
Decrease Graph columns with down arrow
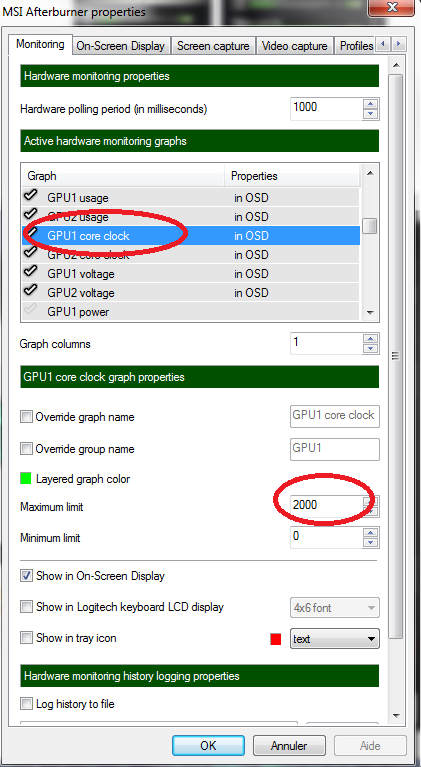371,349
